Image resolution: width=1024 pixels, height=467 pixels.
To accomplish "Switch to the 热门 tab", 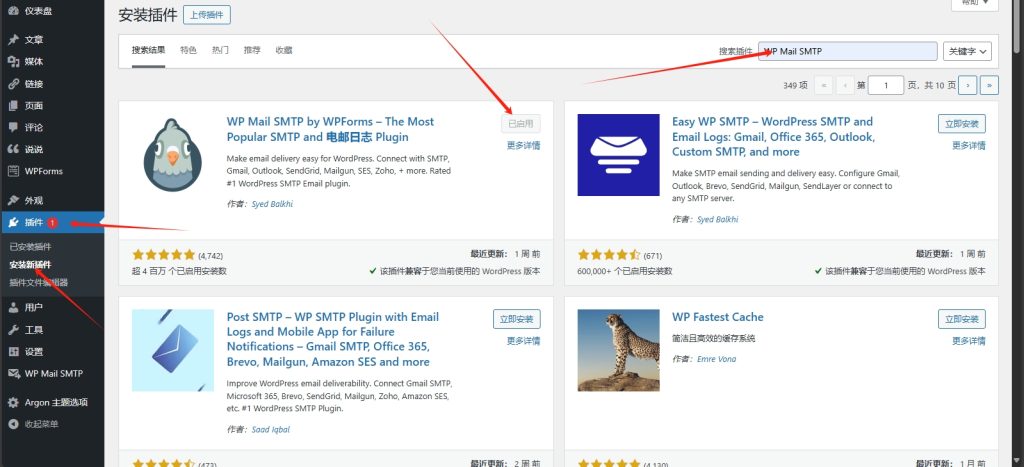I will 220,50.
